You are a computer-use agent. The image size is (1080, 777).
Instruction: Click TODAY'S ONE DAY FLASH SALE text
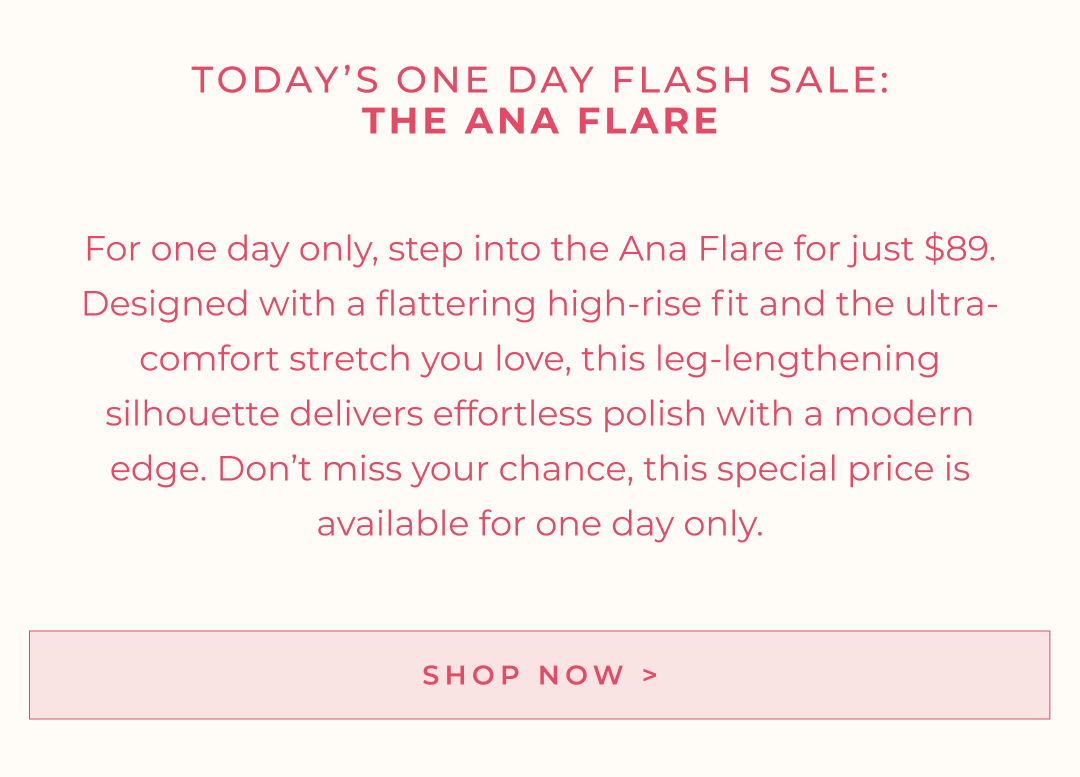(540, 79)
